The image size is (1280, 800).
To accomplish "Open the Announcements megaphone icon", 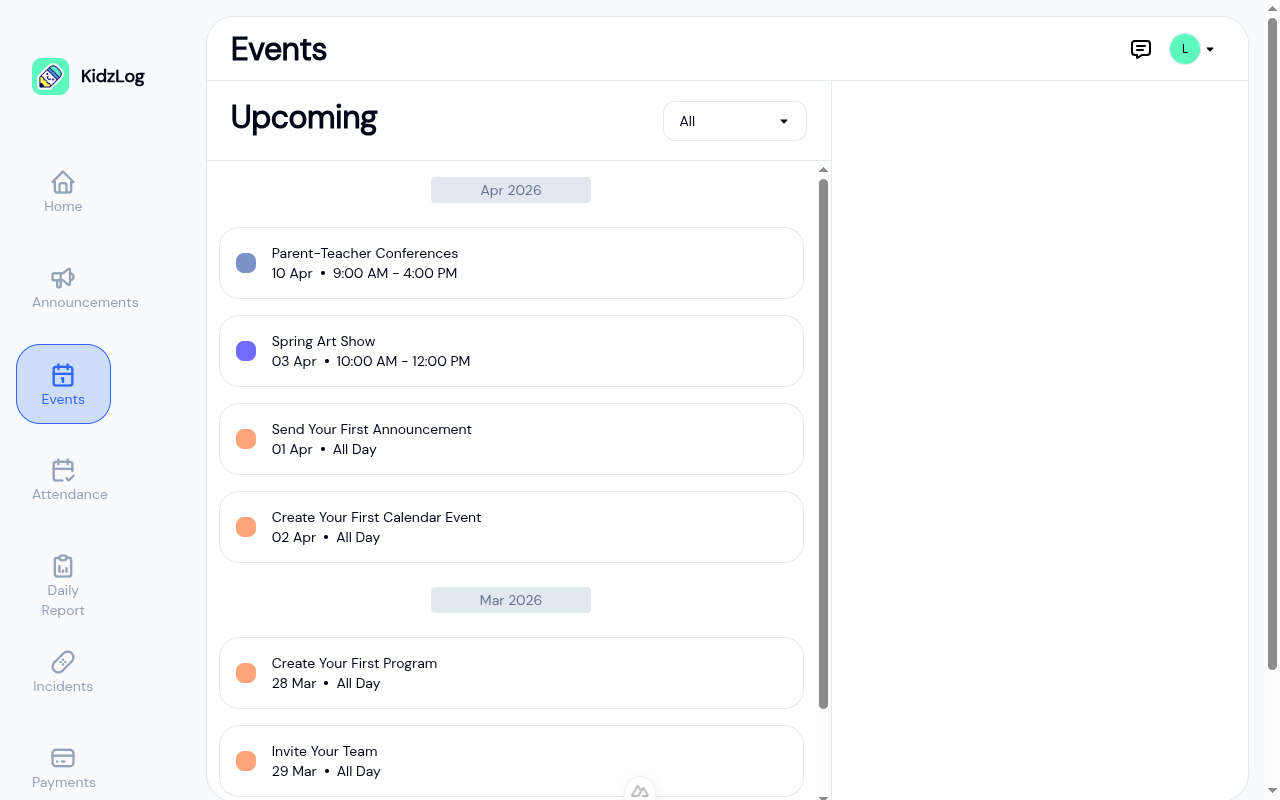I will point(63,278).
